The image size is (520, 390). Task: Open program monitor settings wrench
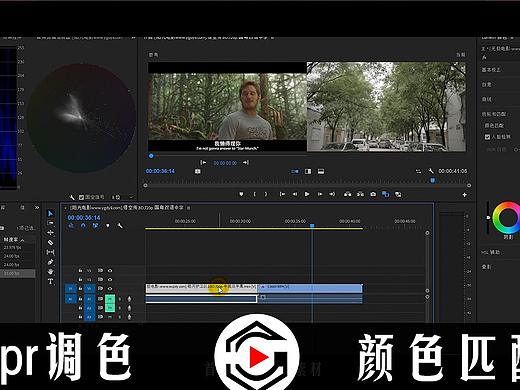(431, 171)
